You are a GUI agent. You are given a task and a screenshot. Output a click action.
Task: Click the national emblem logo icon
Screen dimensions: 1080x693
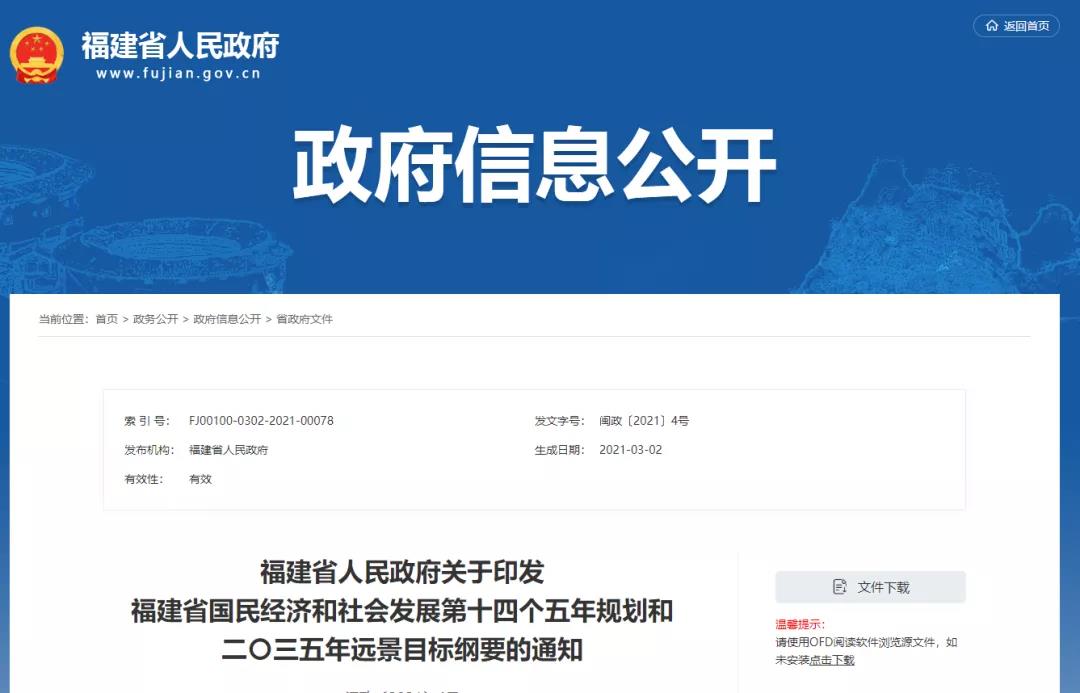coord(37,54)
